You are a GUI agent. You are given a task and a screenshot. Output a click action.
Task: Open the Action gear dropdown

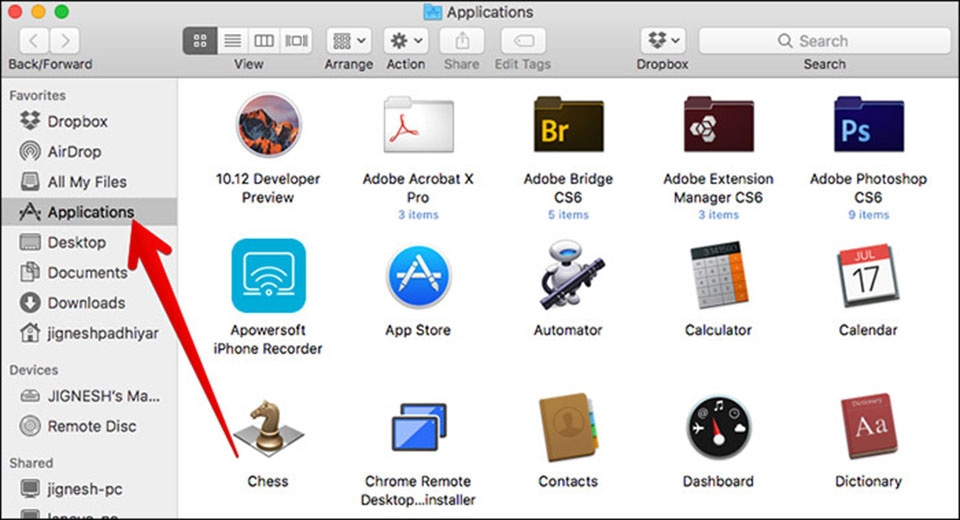point(406,41)
